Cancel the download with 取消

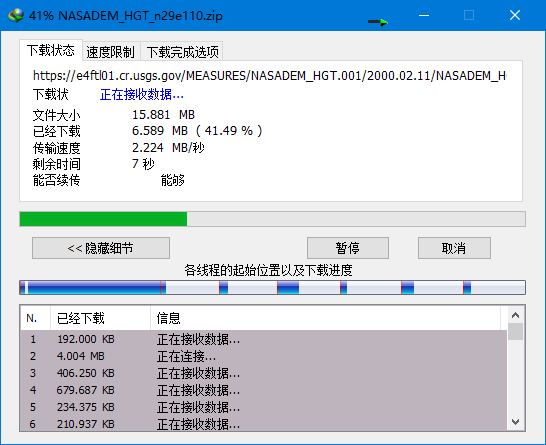454,248
